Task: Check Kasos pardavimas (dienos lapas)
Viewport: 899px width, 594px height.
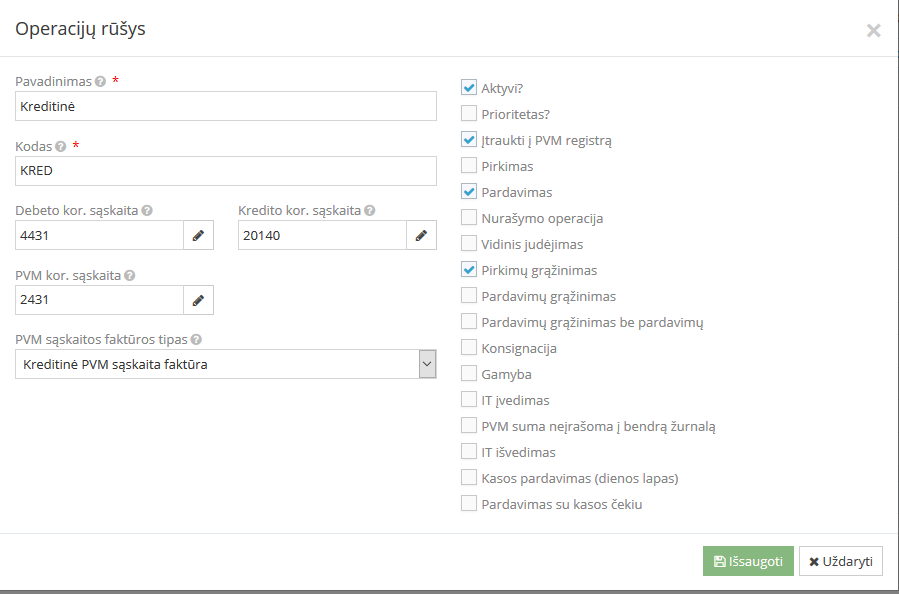Action: (468, 477)
